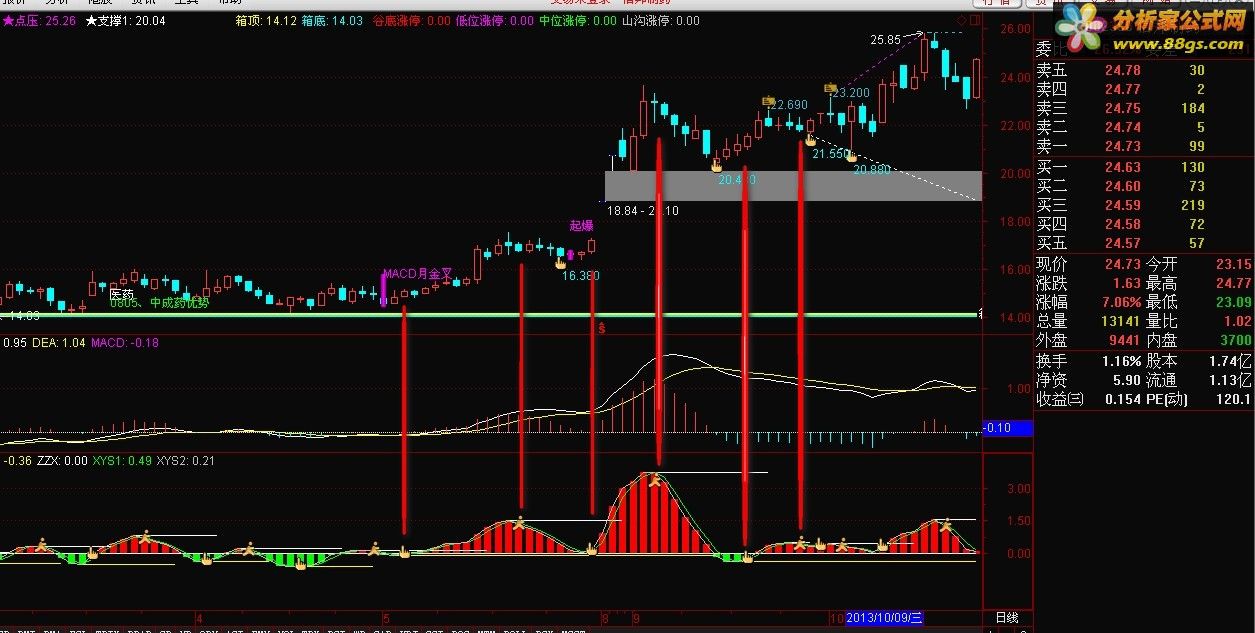Click the ★点压: 25.26 indicator readout
Screen dimensions: 1255x633
pyautogui.click(x=40, y=20)
